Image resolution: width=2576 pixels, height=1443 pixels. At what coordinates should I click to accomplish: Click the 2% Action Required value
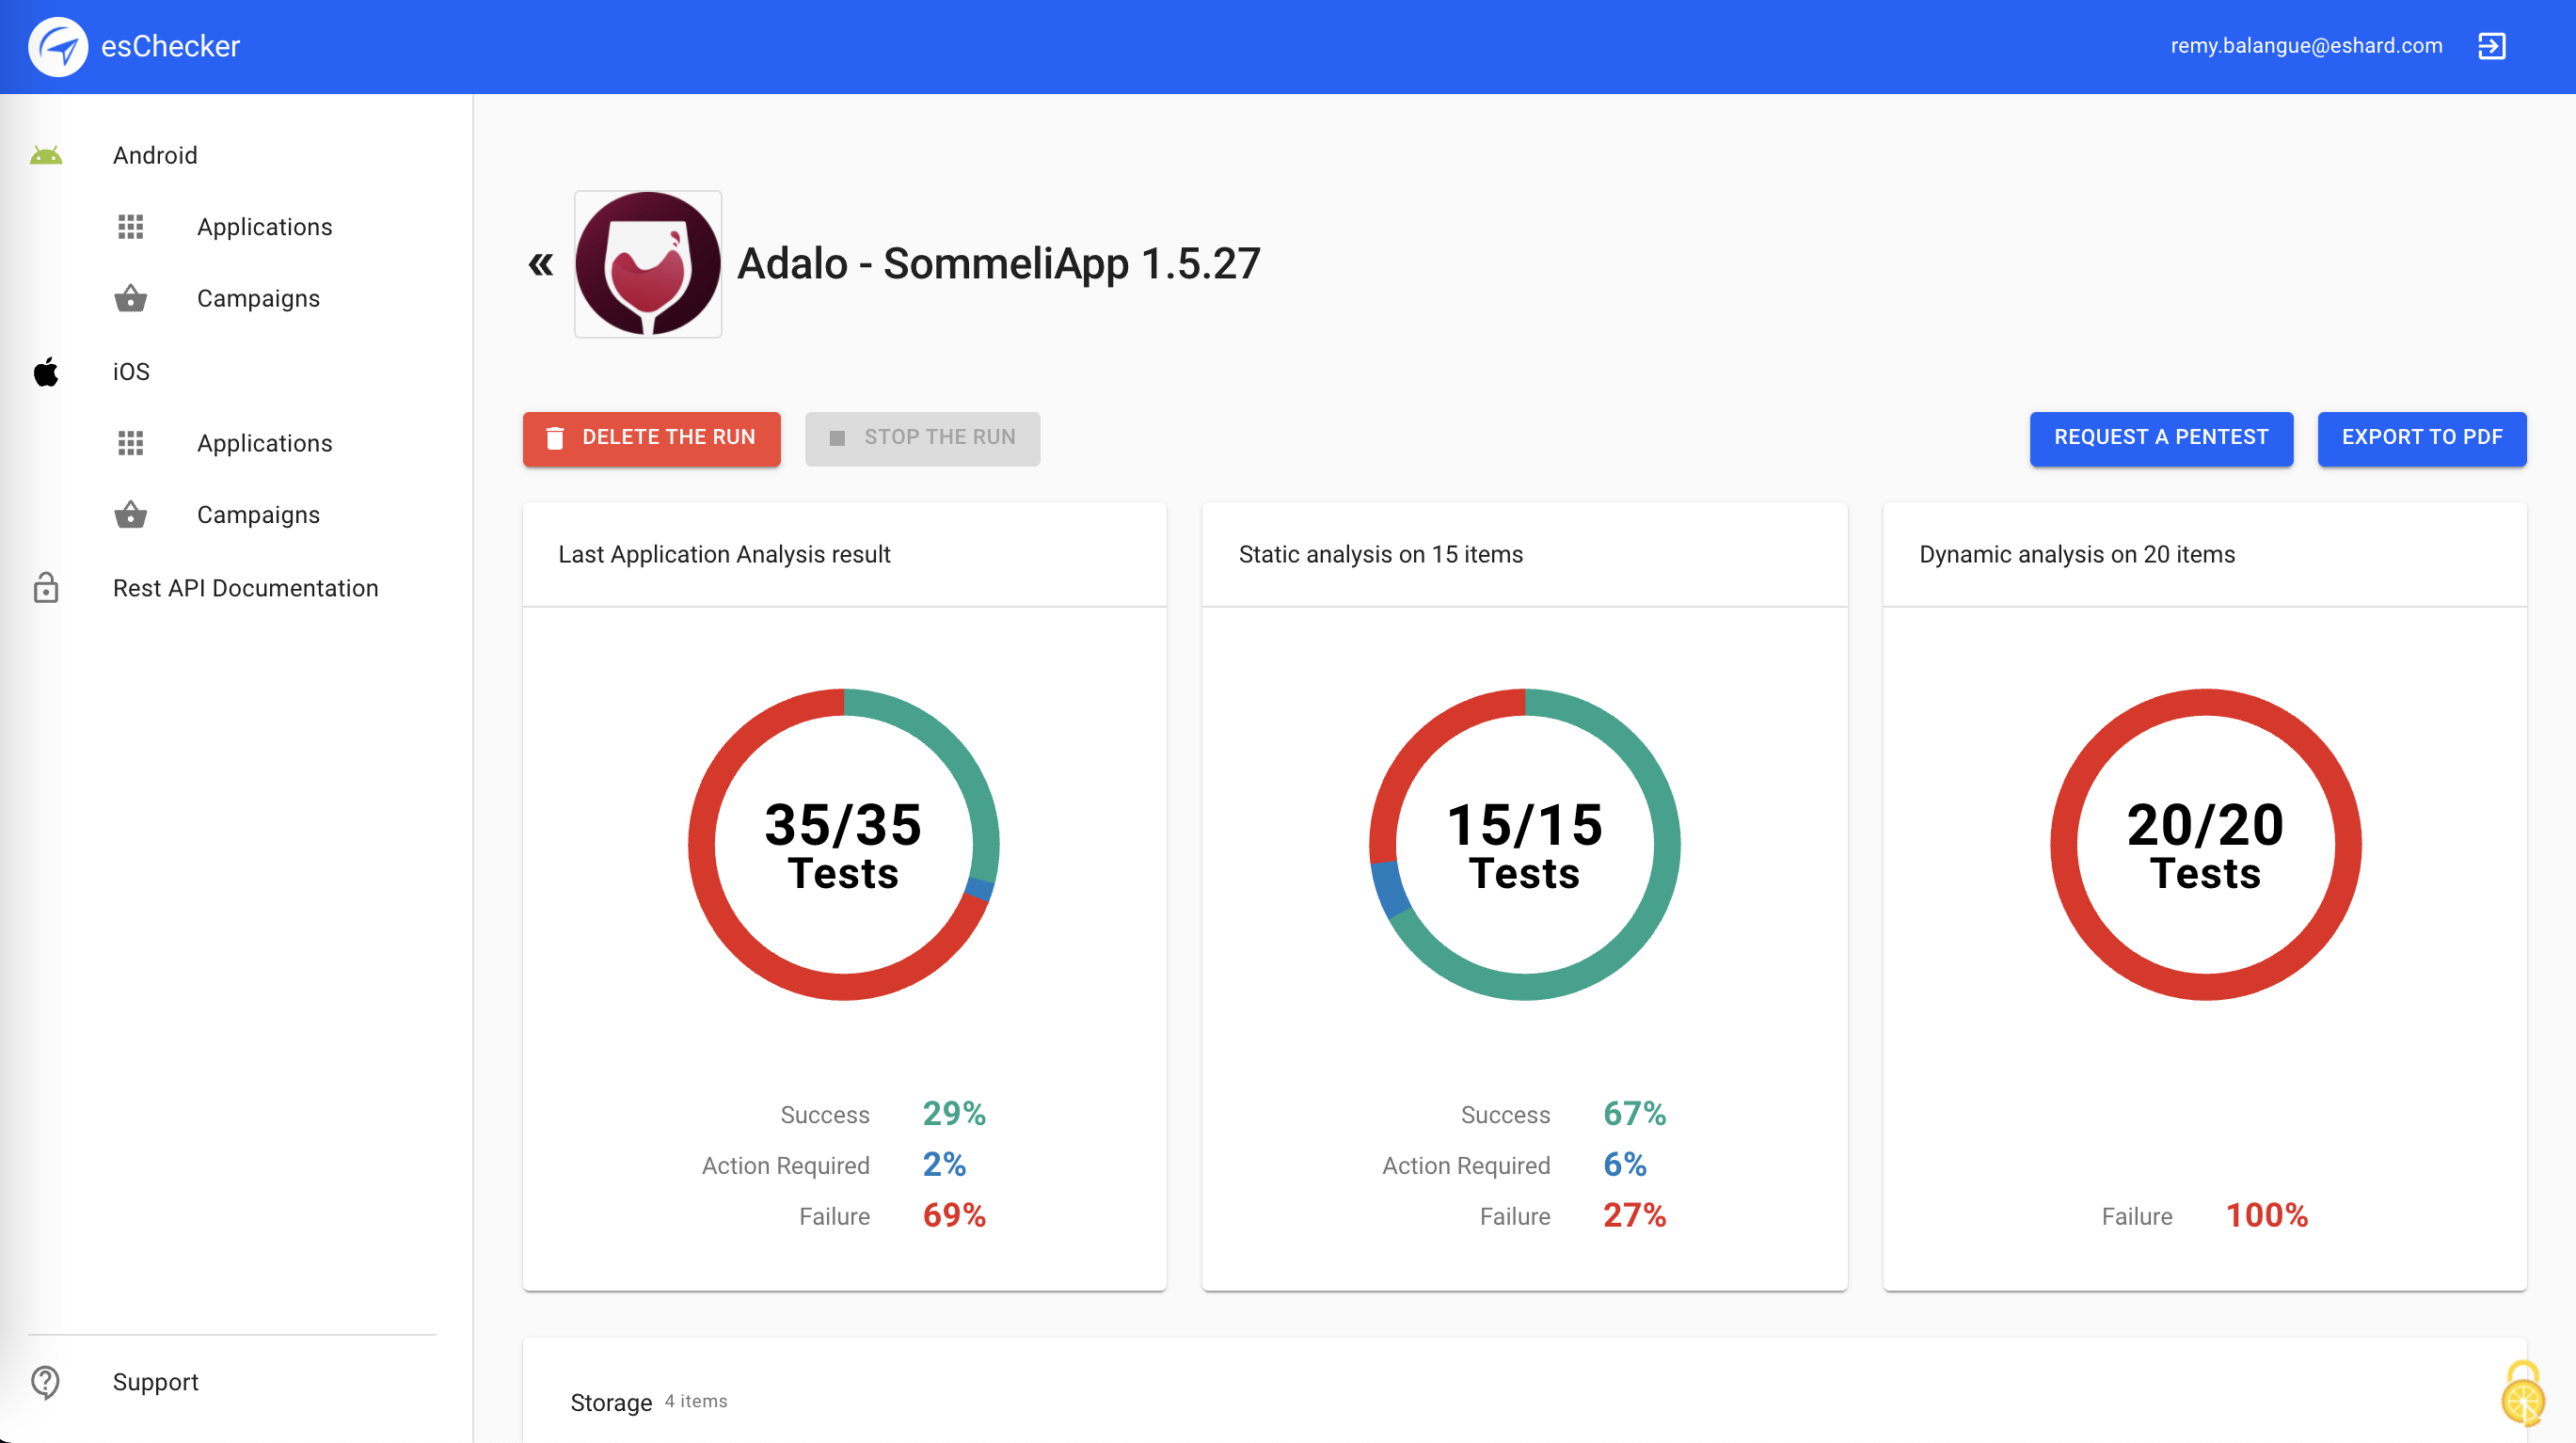tap(944, 1164)
